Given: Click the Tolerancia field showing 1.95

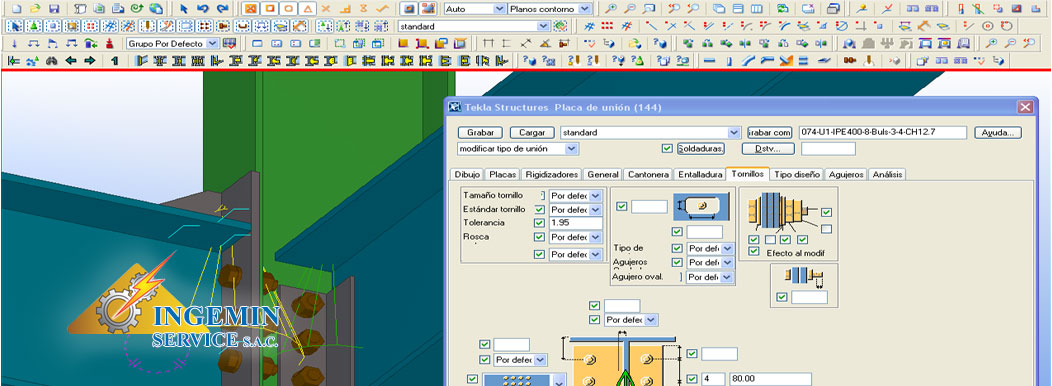Looking at the screenshot, I should [x=575, y=223].
